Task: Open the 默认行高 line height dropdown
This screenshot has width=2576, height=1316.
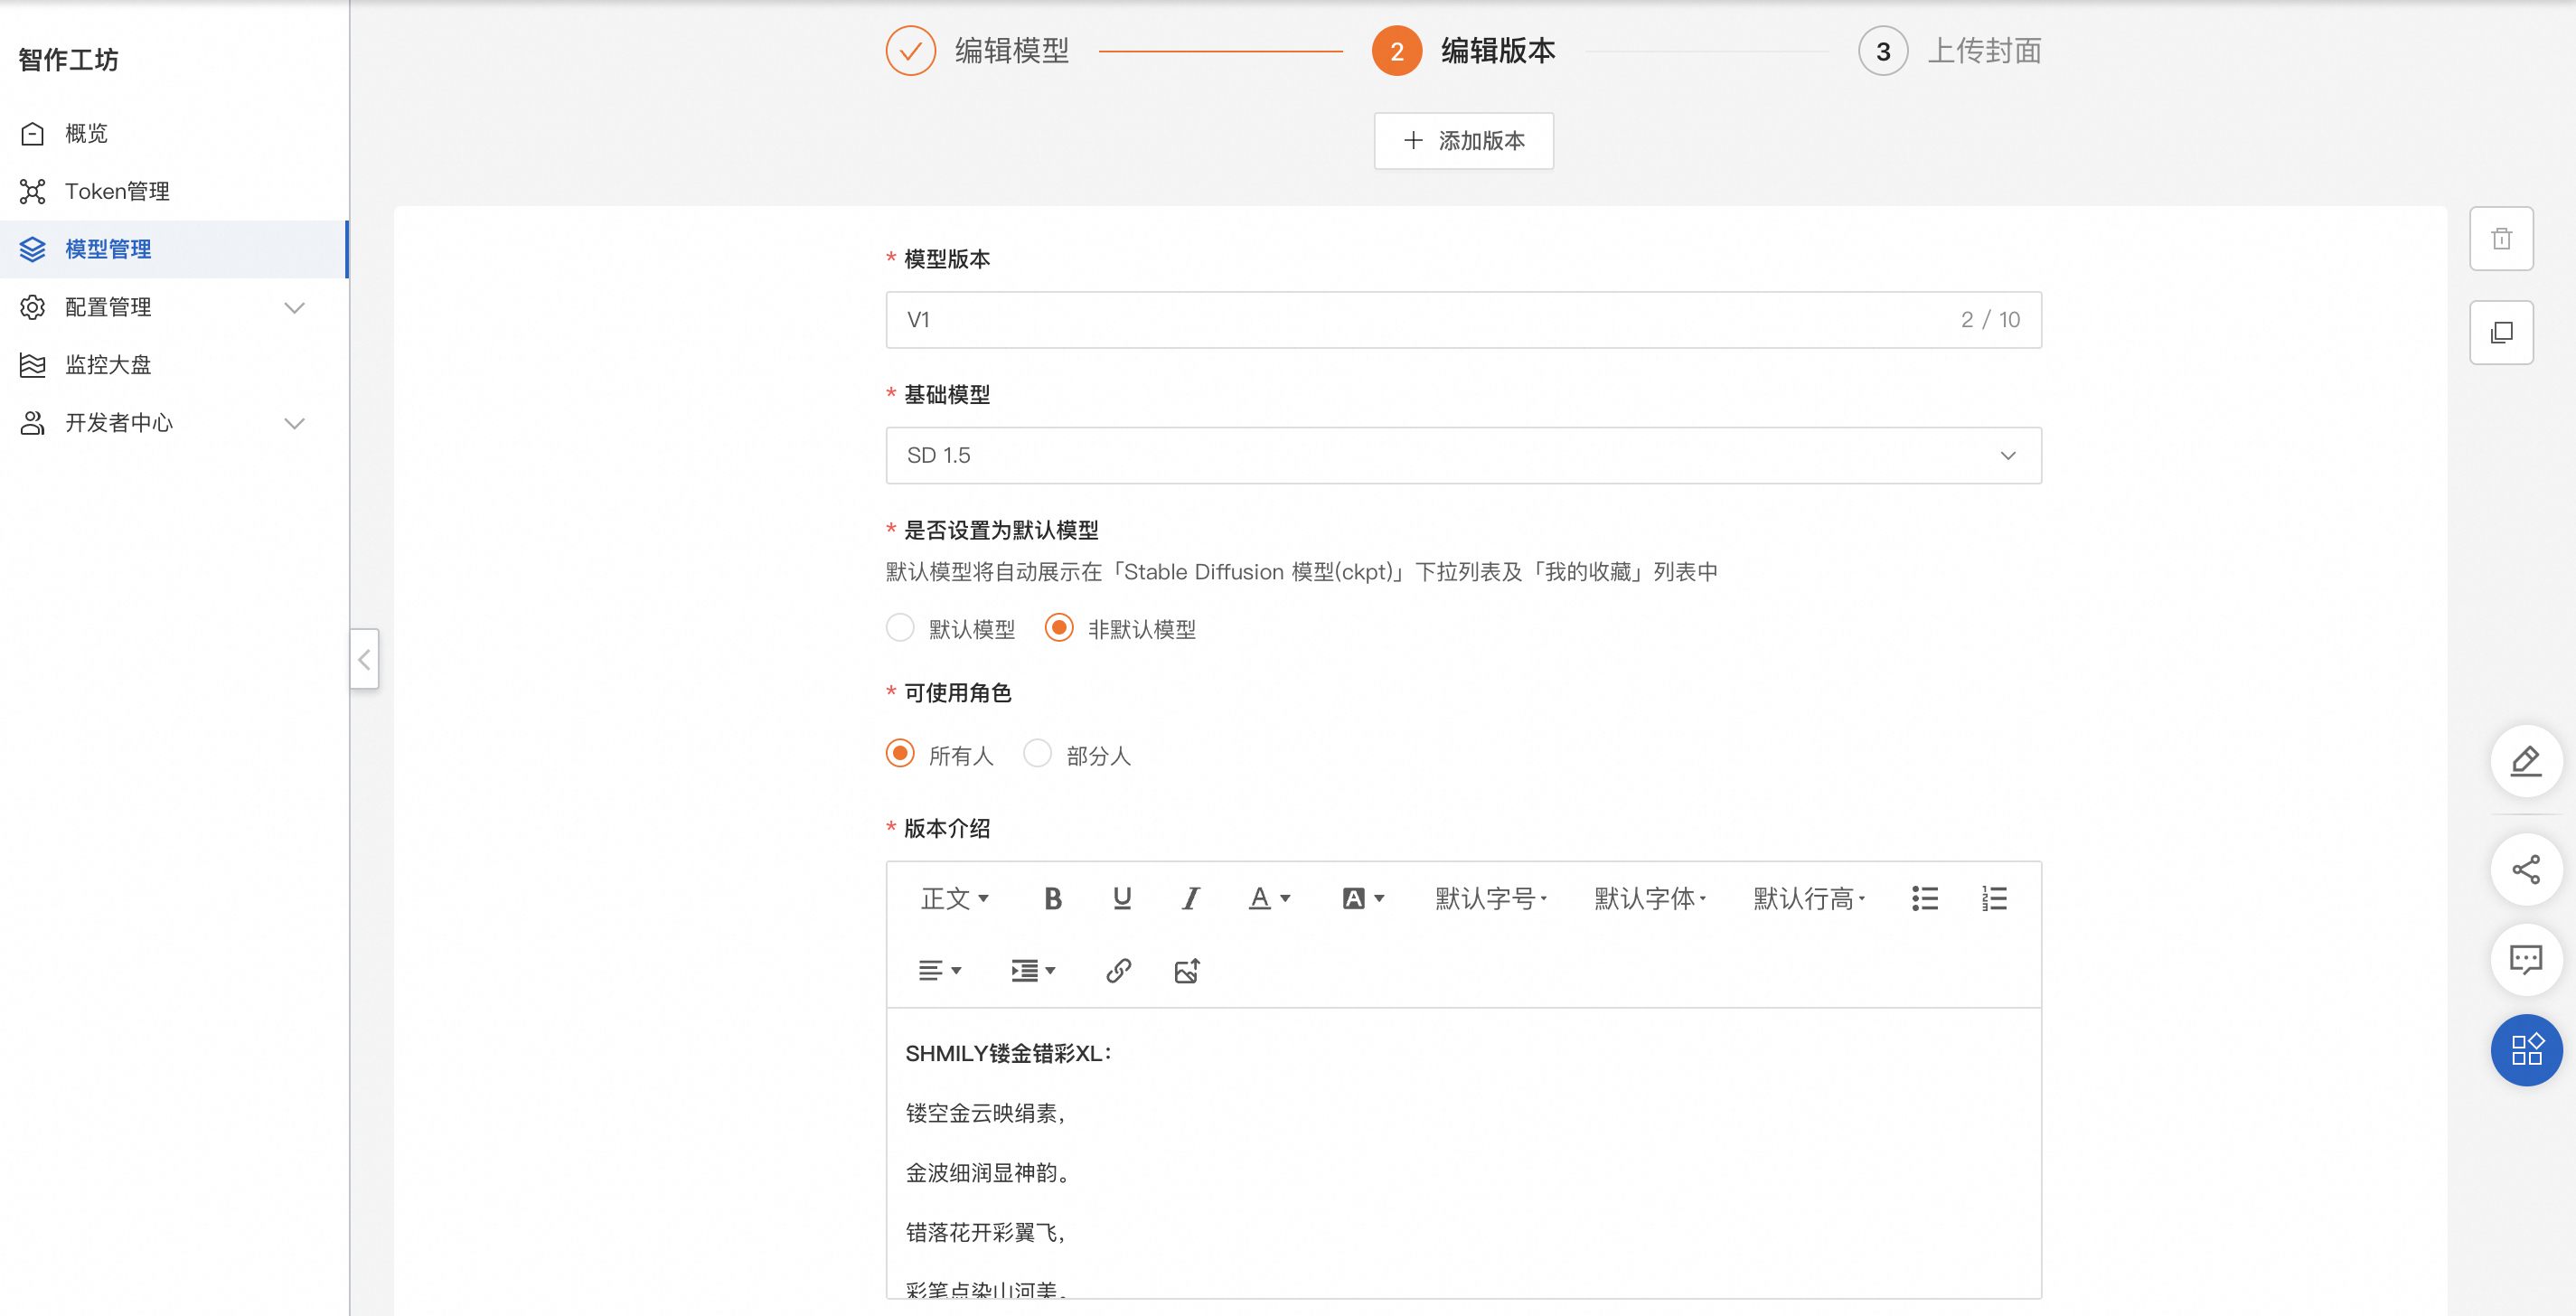Action: [1808, 898]
